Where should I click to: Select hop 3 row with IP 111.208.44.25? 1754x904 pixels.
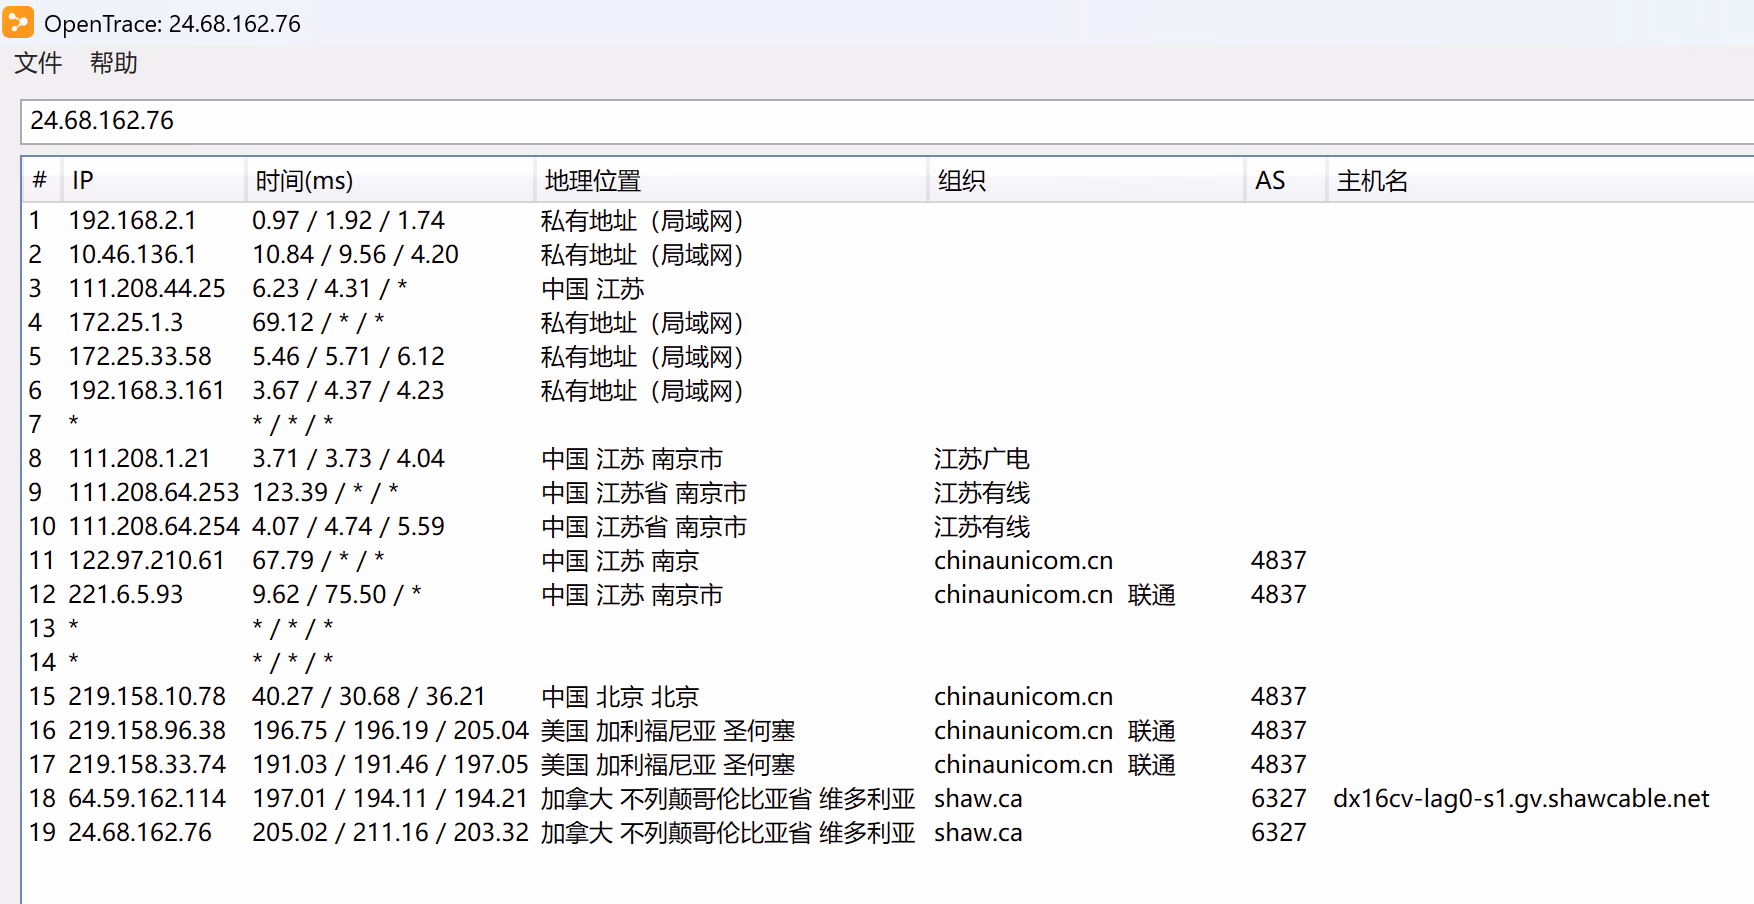pyautogui.click(x=146, y=289)
